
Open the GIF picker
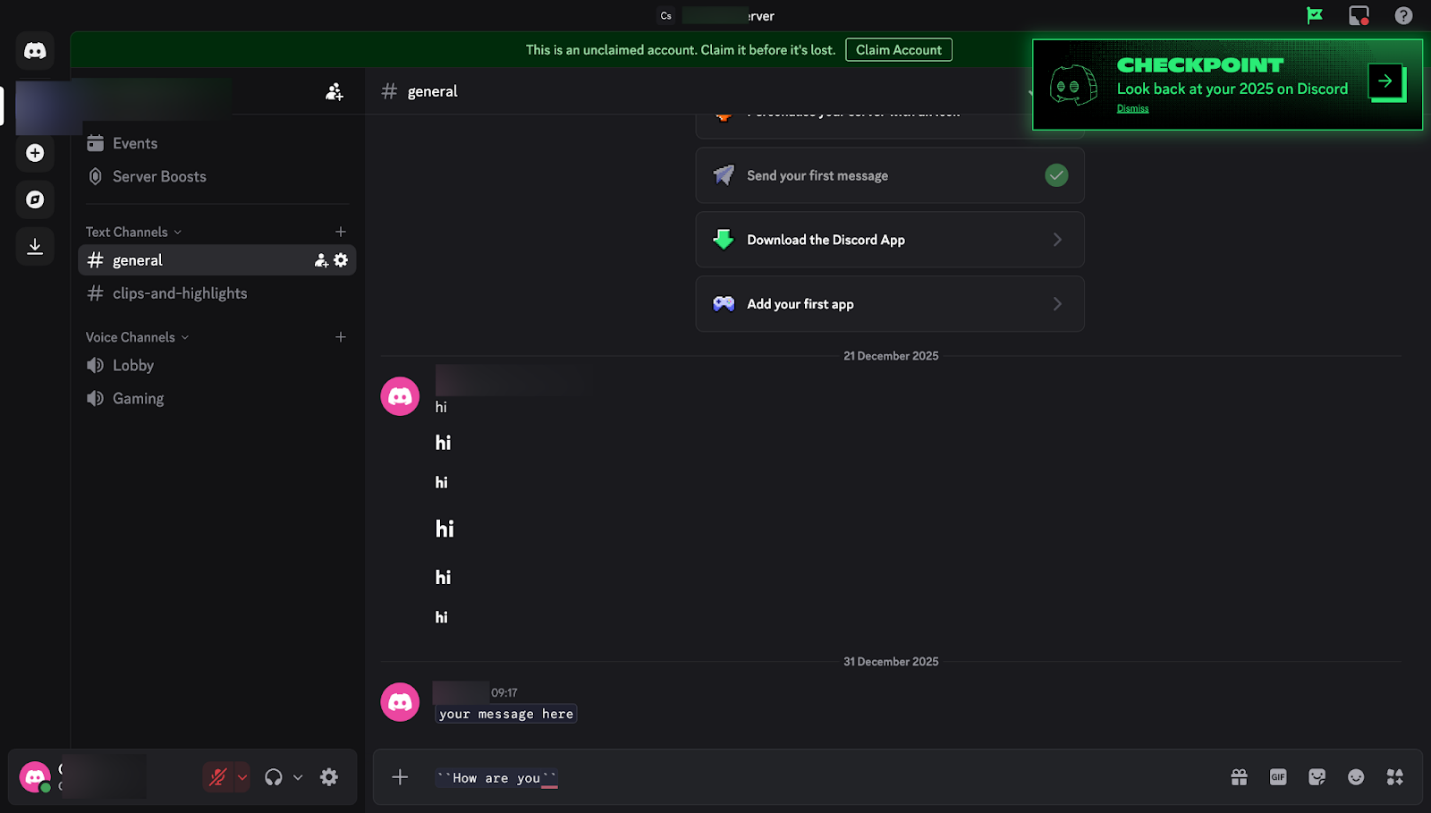pos(1278,777)
